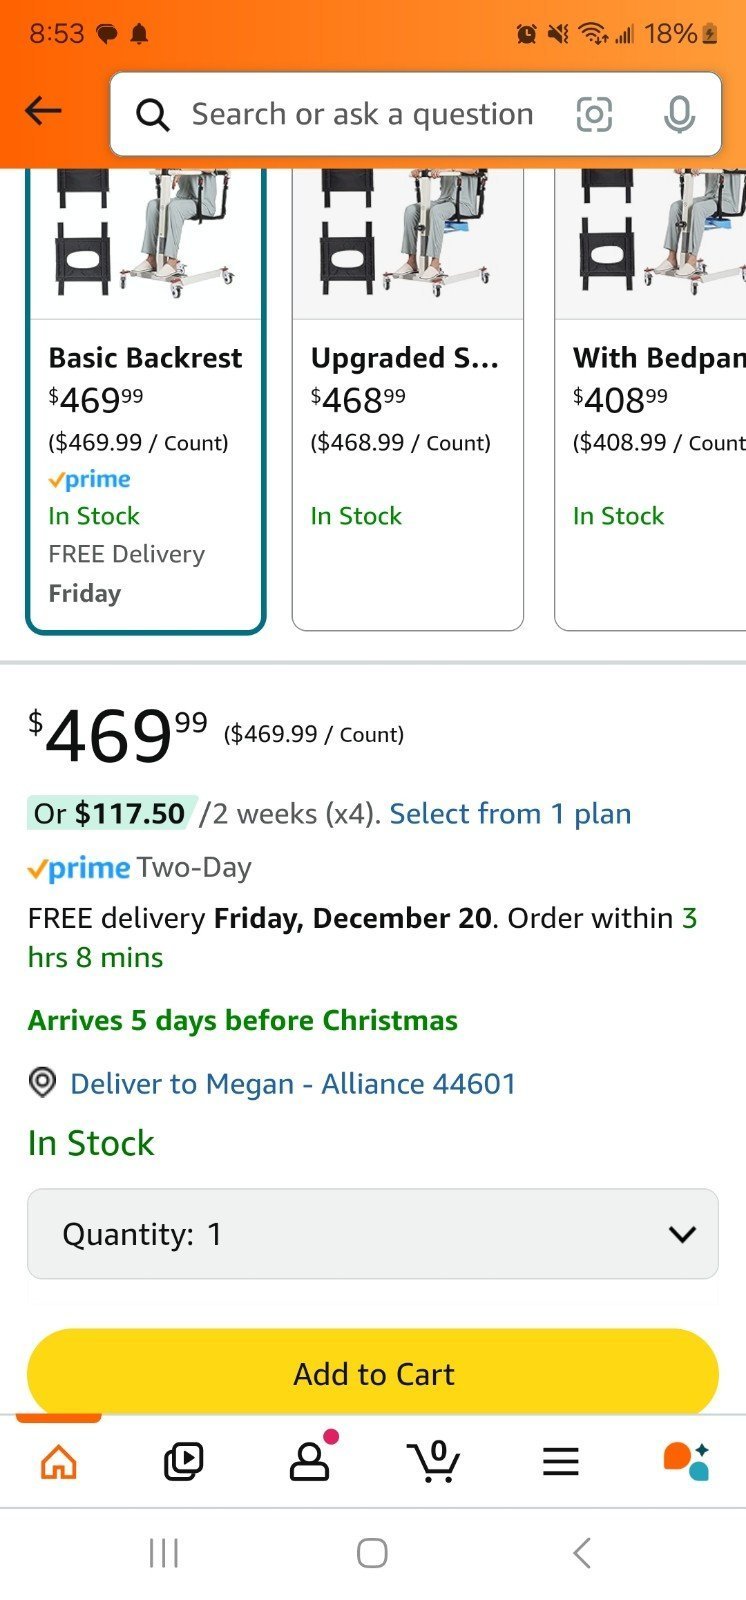746x1600 pixels.
Task: Add the item to cart
Action: pos(373,1373)
